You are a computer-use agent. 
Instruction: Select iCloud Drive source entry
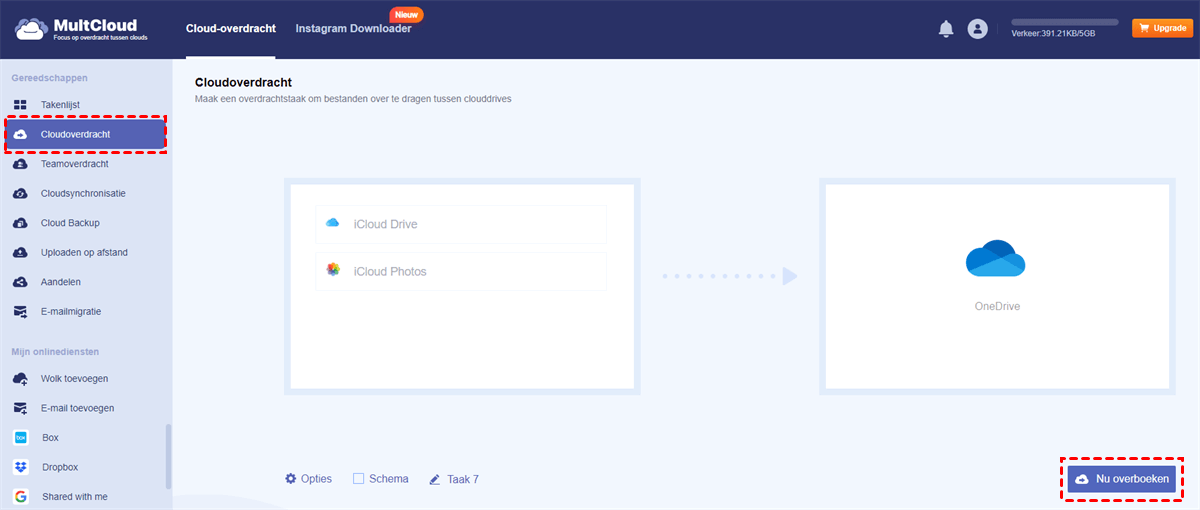click(x=461, y=224)
